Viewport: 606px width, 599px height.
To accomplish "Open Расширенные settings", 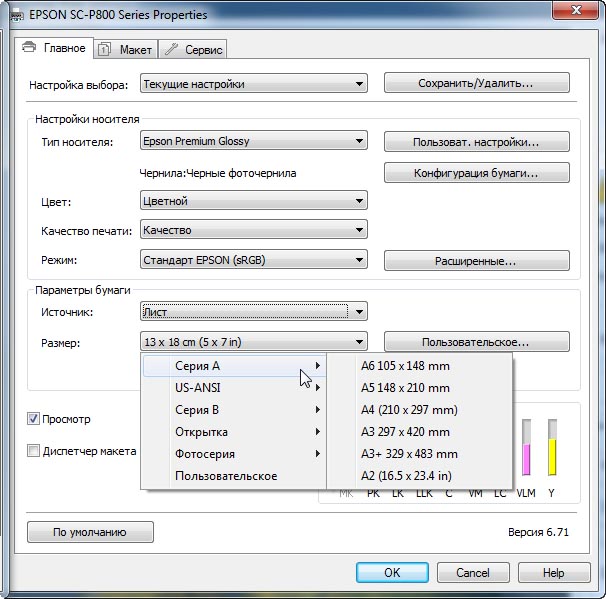I will pos(477,261).
